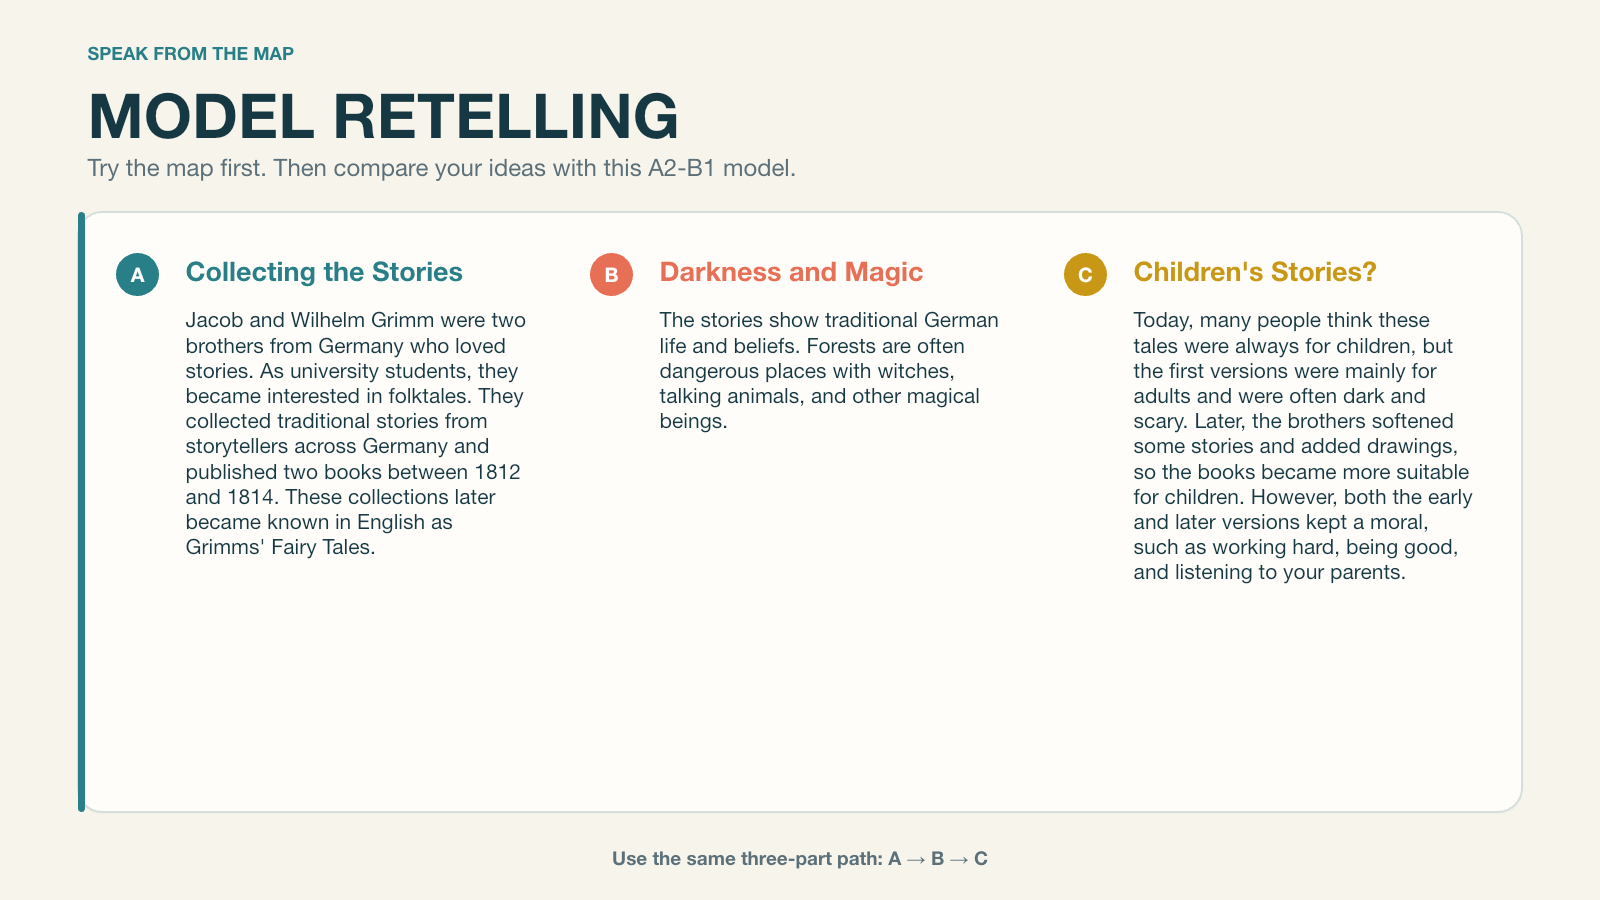Click the subtitle about the A2-B1 model
1600x900 pixels.
[x=442, y=168]
